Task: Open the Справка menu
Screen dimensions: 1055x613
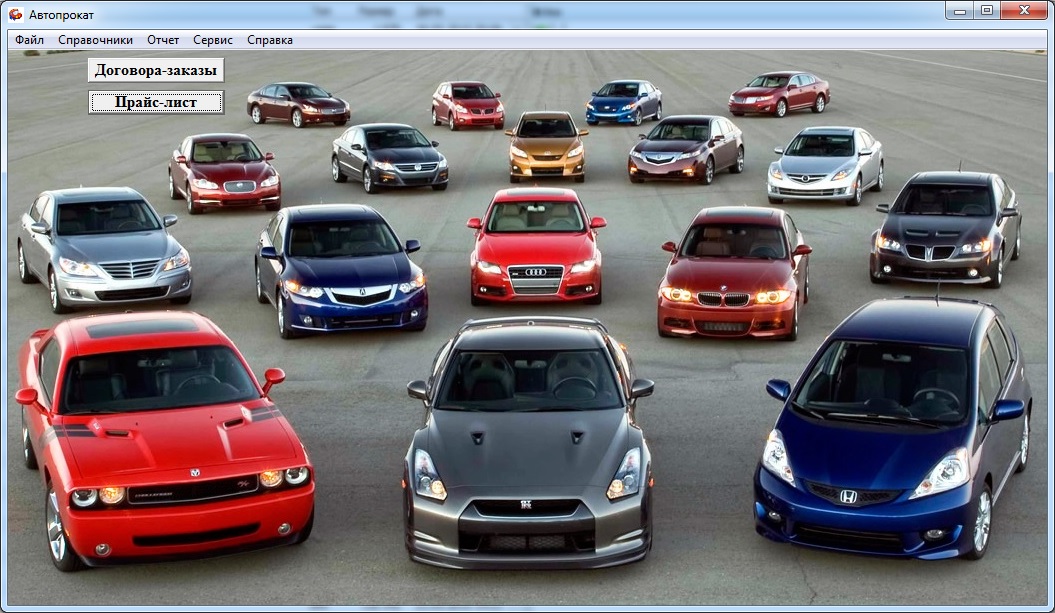Action: pyautogui.click(x=270, y=40)
